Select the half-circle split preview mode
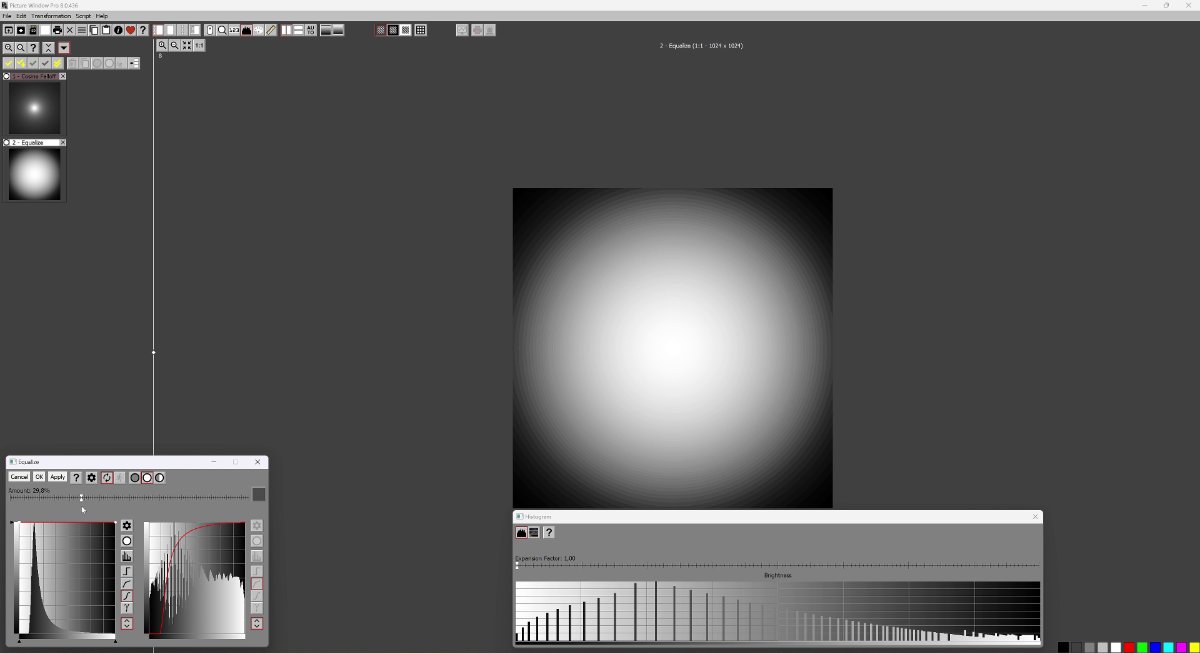 (x=159, y=478)
